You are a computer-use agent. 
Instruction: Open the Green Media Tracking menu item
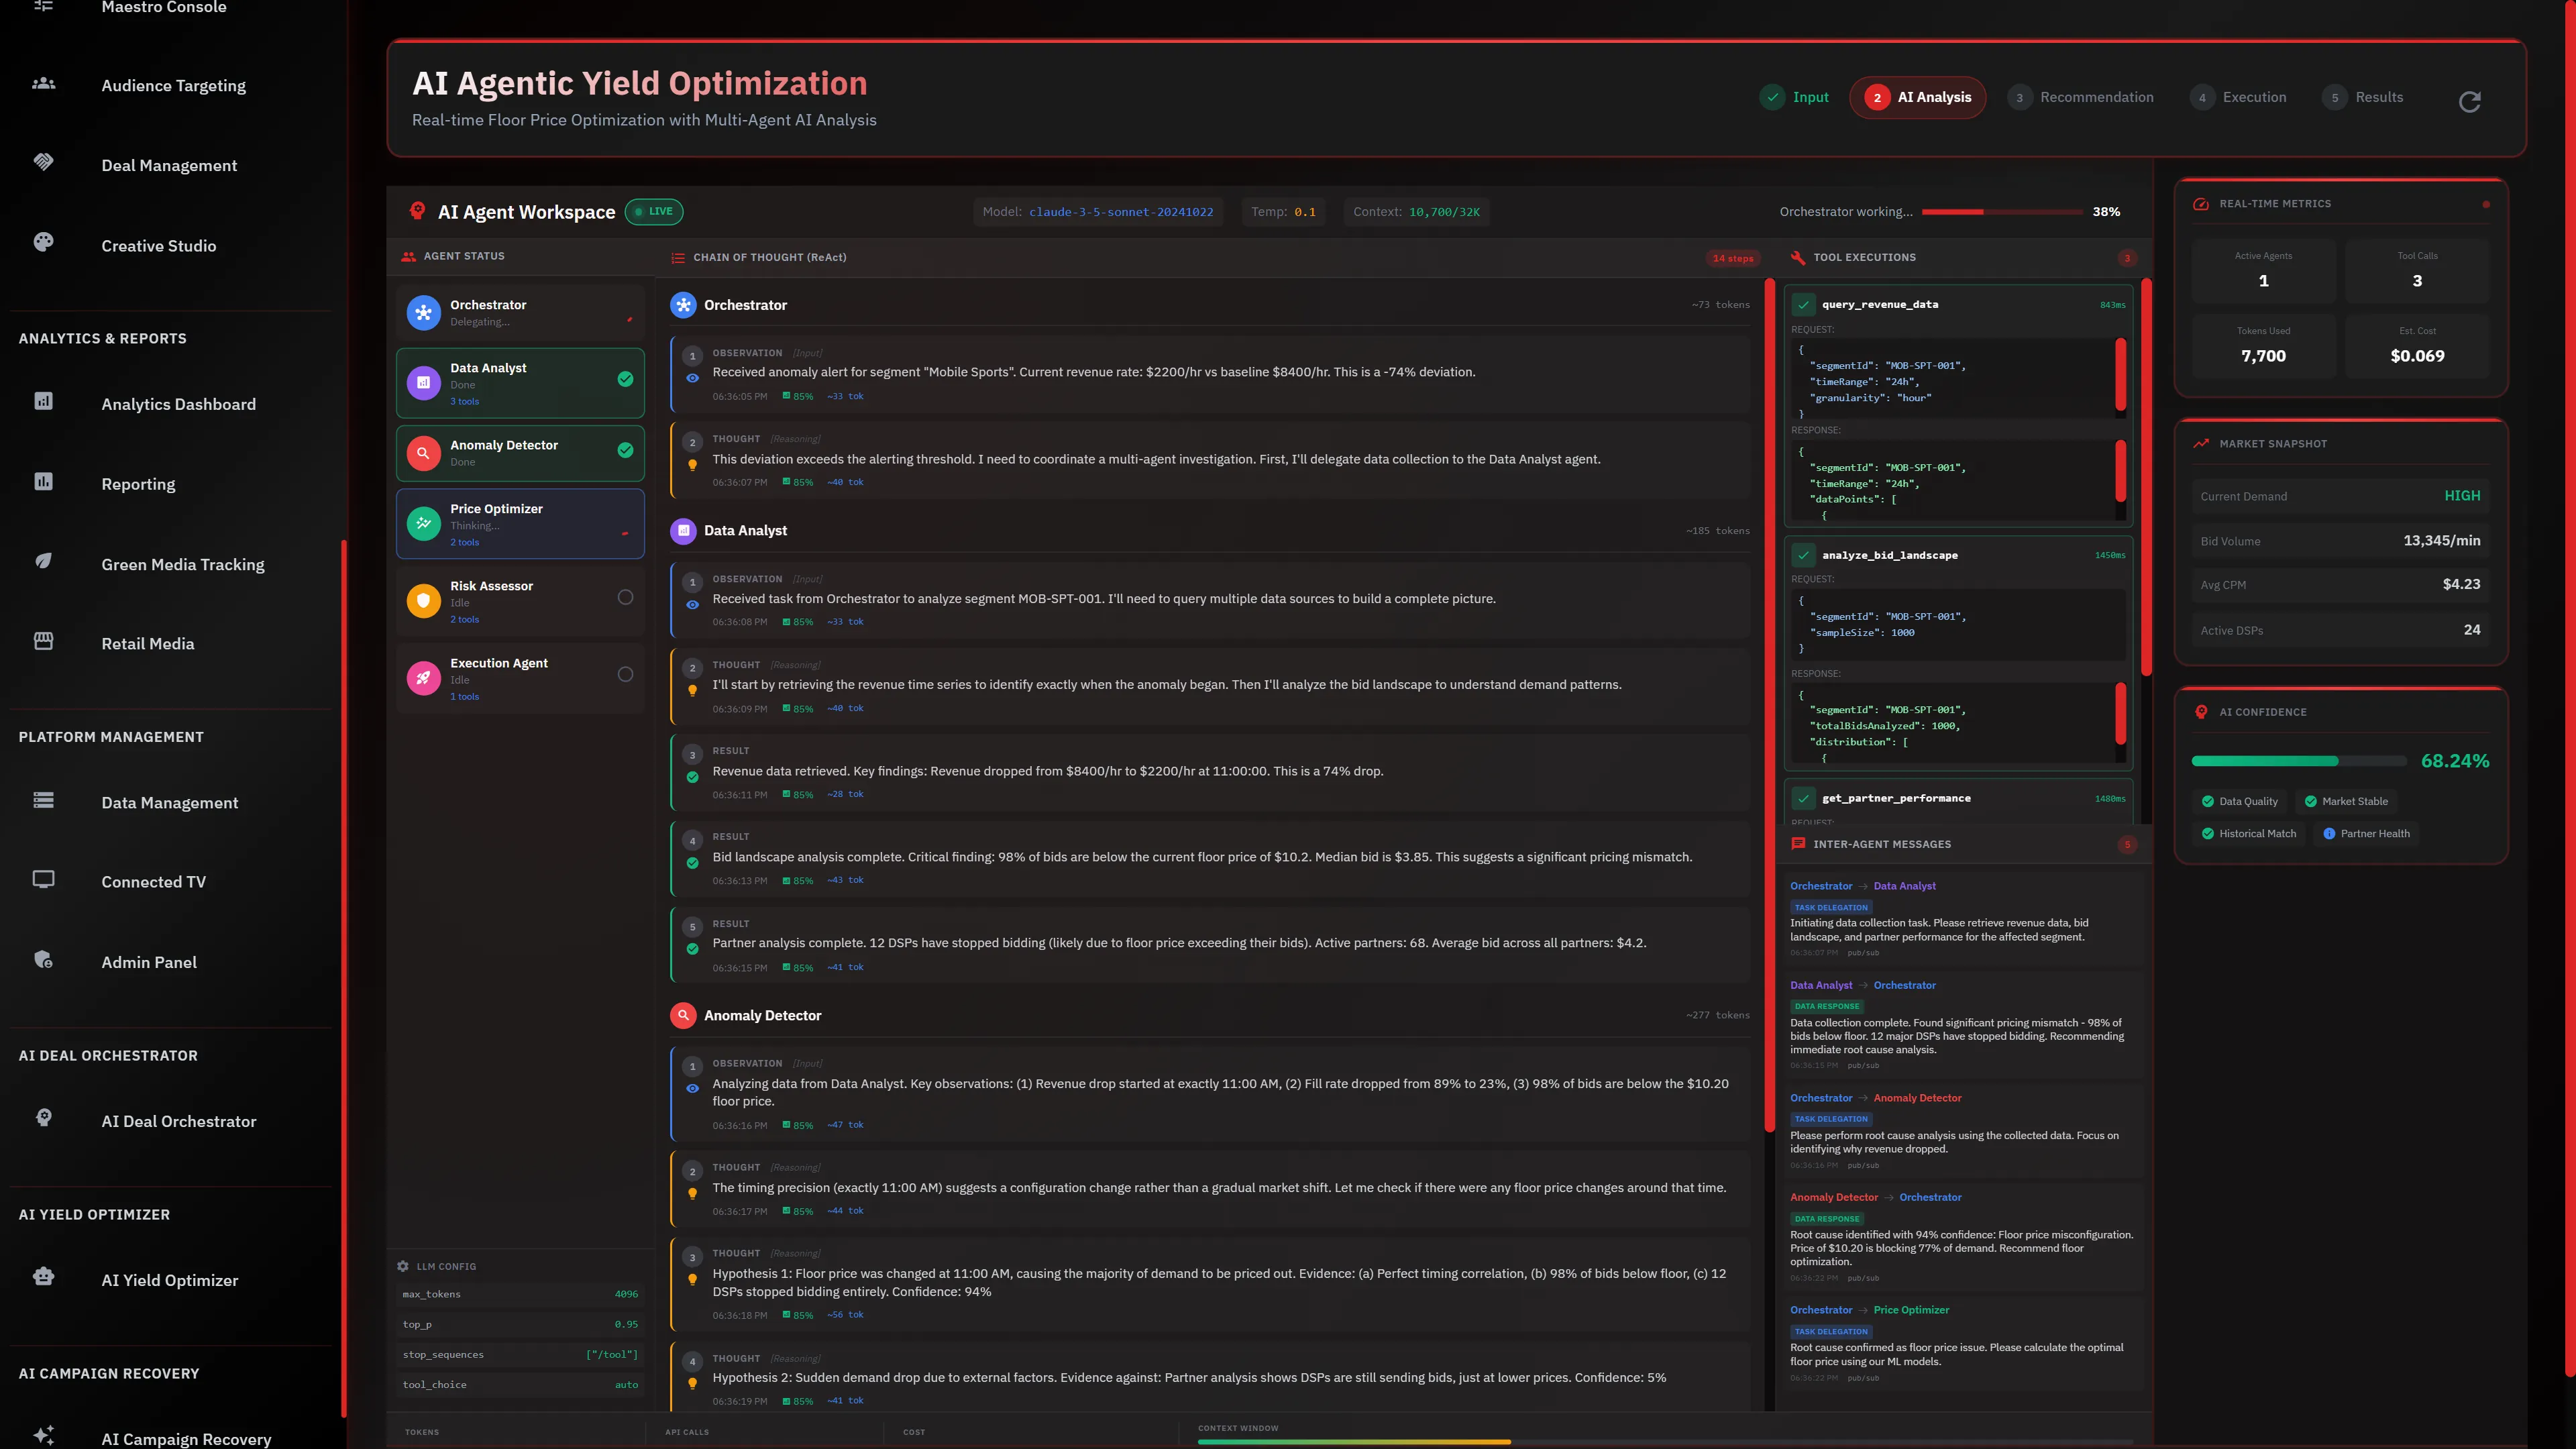[x=182, y=564]
